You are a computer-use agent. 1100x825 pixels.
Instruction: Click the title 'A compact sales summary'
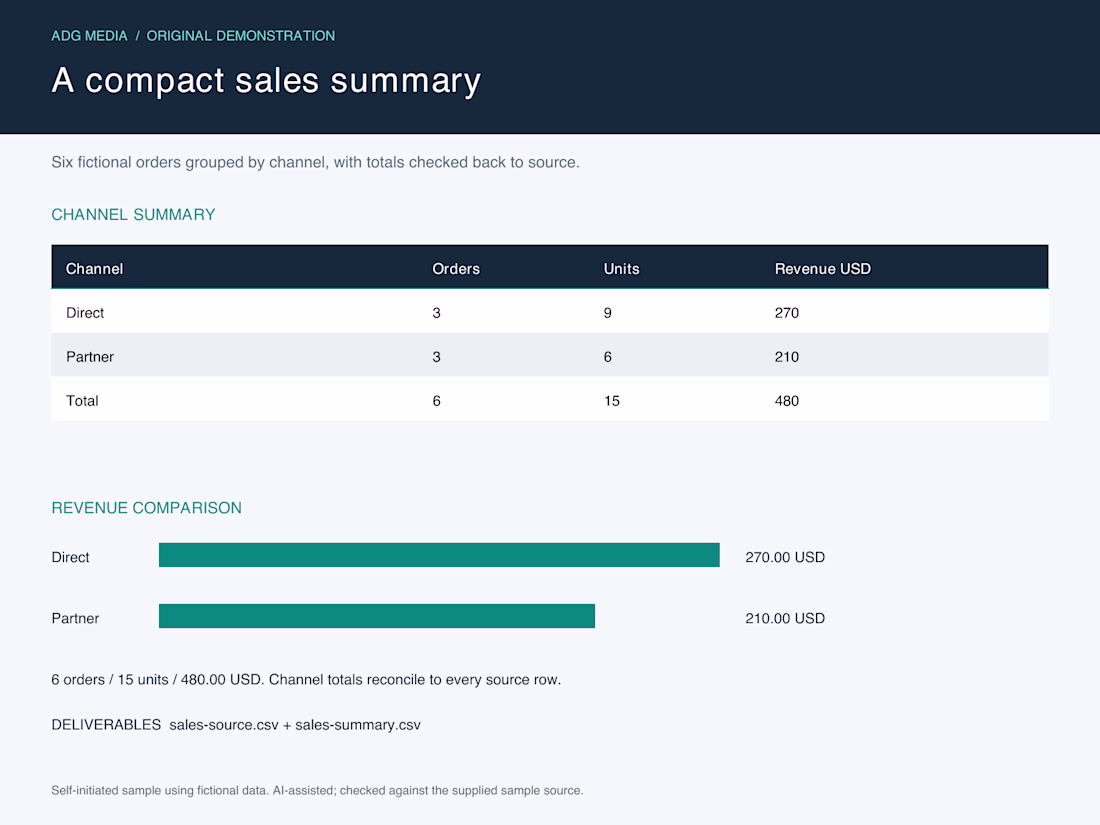(x=266, y=81)
